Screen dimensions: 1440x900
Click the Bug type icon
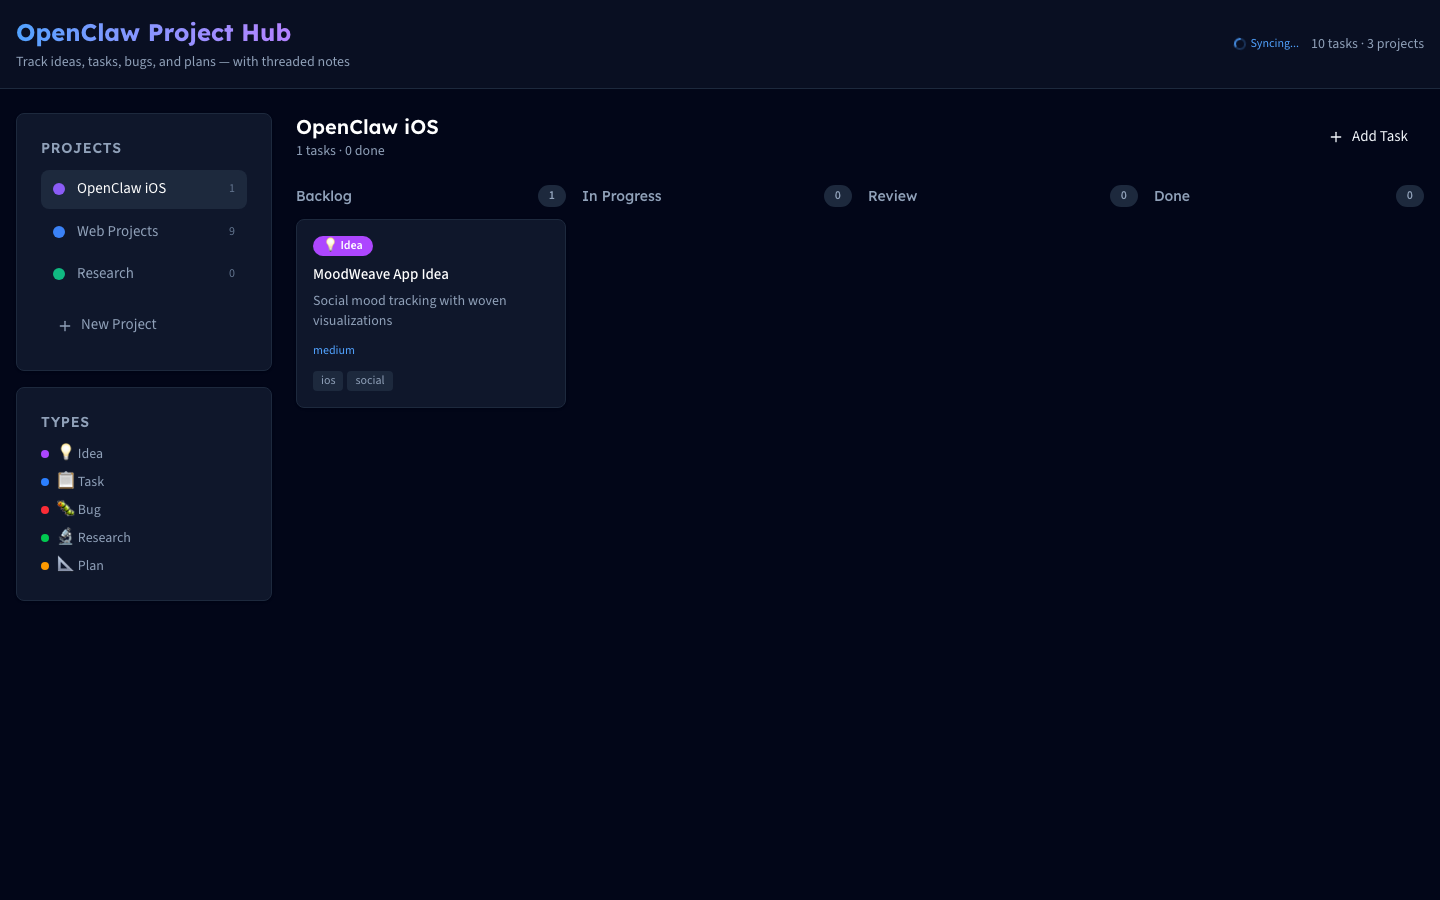[x=66, y=508]
